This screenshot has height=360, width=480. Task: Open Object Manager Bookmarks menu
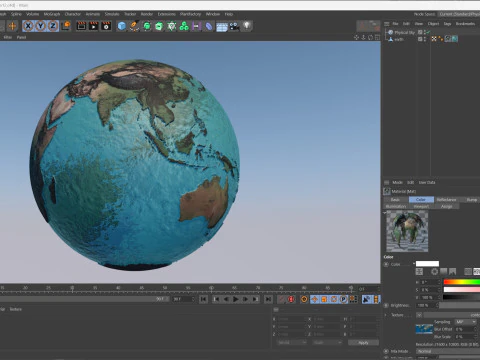(465, 24)
